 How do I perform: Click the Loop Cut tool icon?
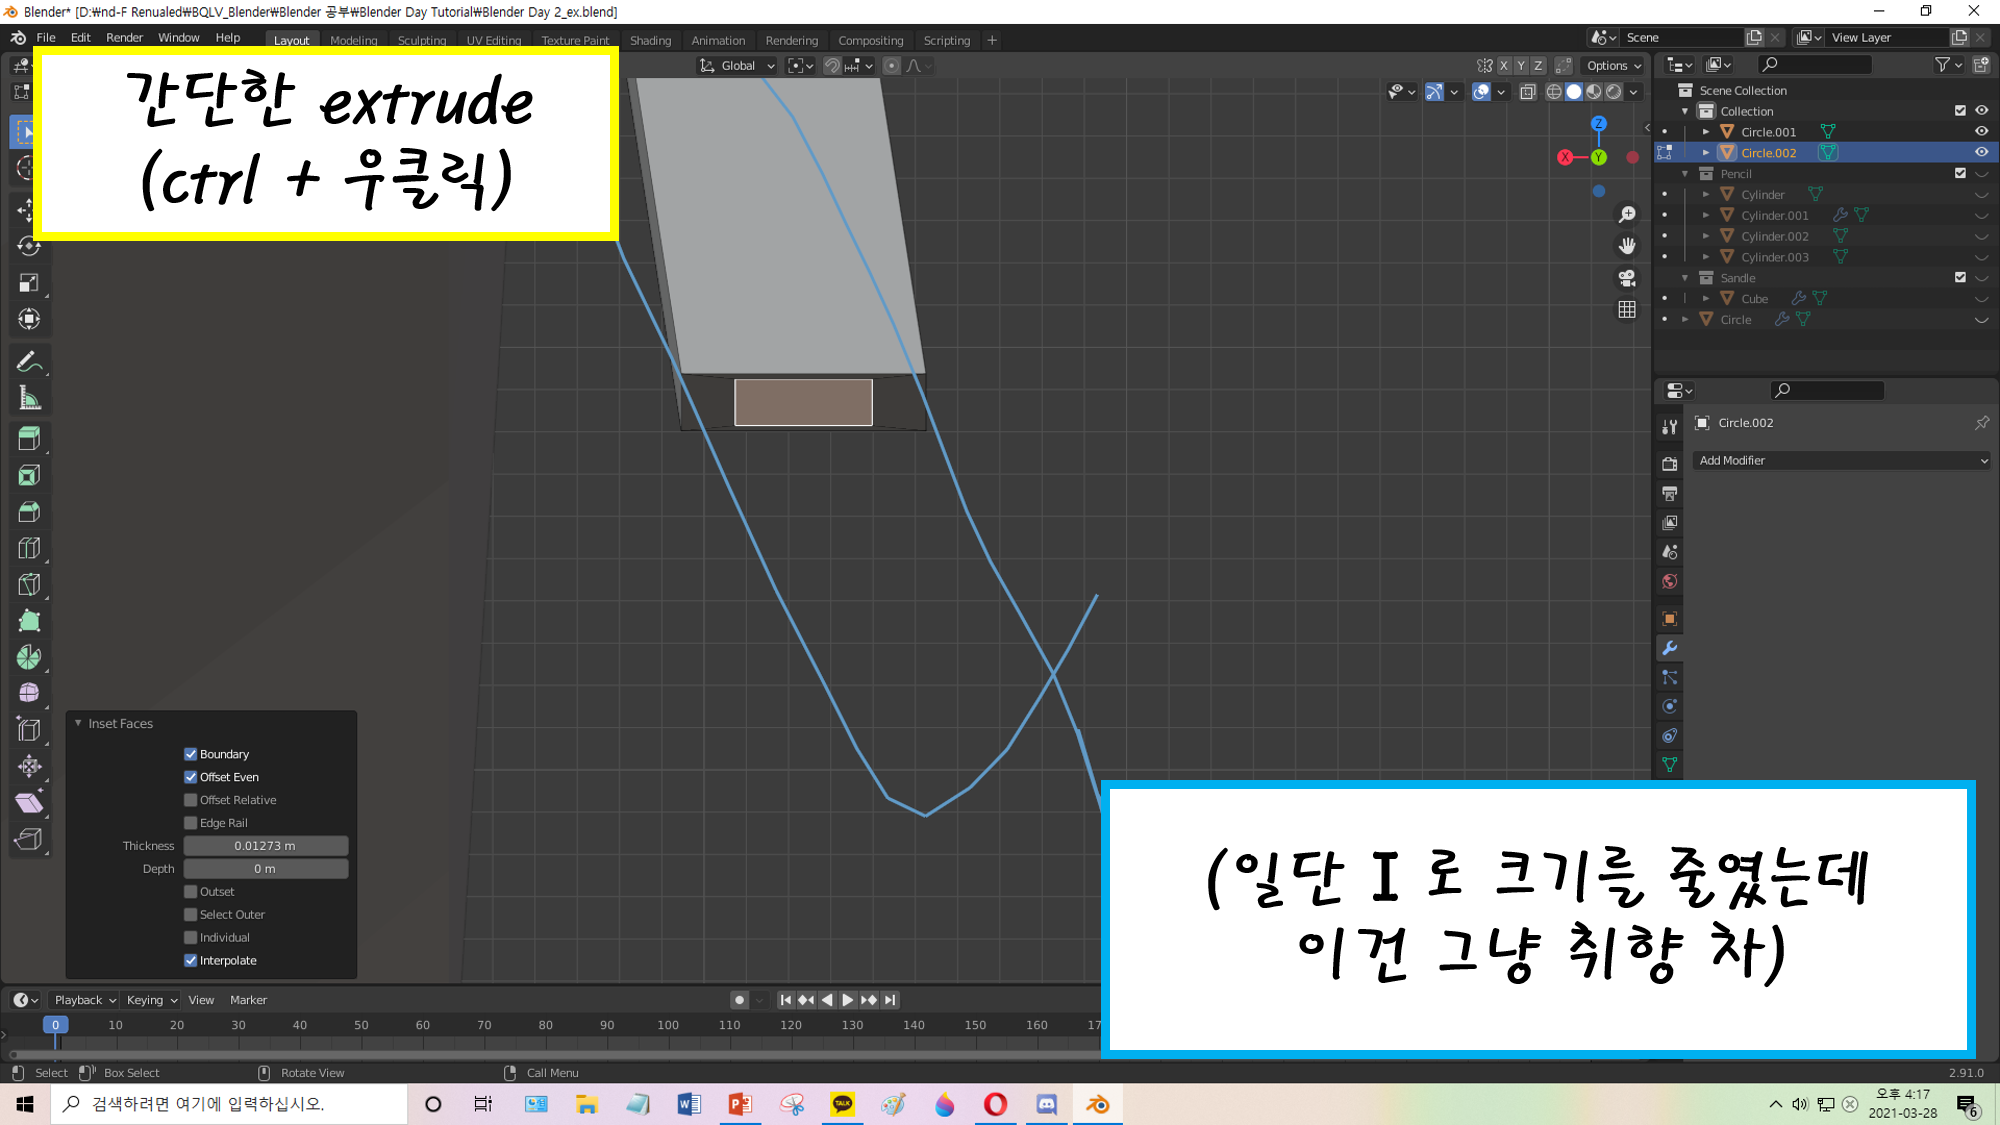29,548
